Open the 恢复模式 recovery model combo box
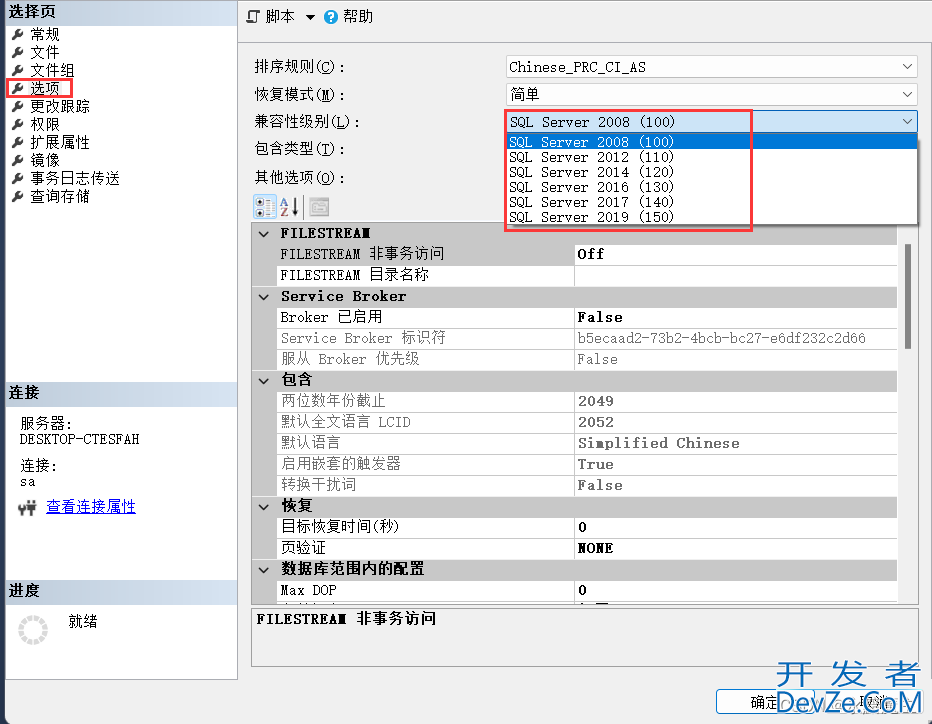The height and width of the screenshot is (724, 932). coord(711,95)
